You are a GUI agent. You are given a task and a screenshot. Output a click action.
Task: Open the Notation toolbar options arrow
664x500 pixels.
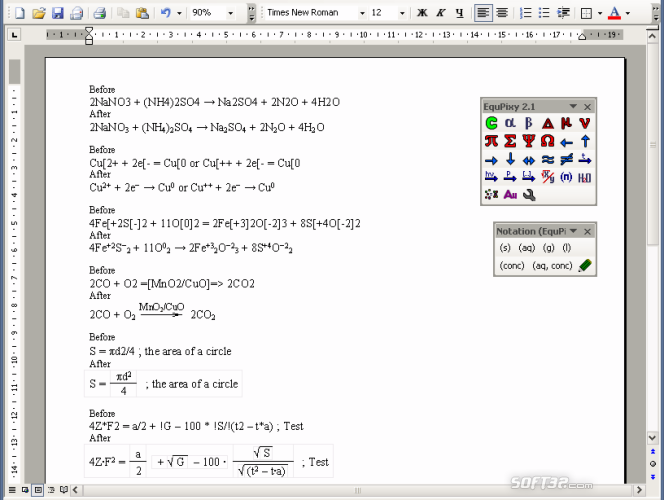(573, 230)
